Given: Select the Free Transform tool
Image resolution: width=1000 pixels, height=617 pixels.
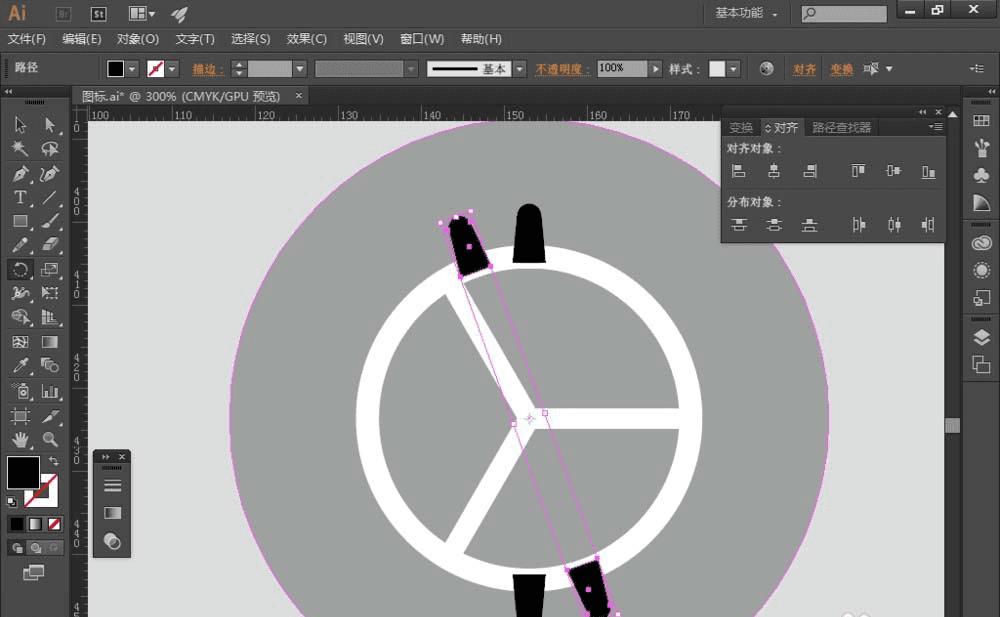Looking at the screenshot, I should 50,294.
